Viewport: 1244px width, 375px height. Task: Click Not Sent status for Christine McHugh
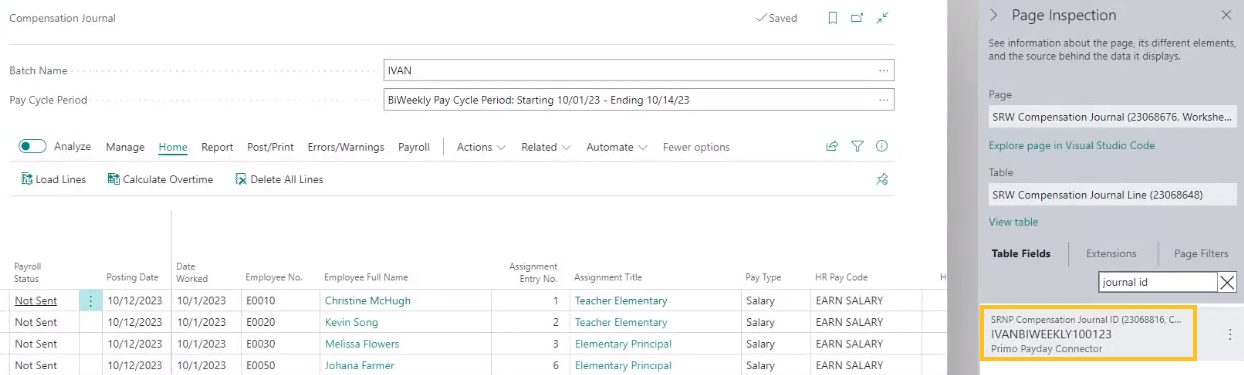coord(36,300)
